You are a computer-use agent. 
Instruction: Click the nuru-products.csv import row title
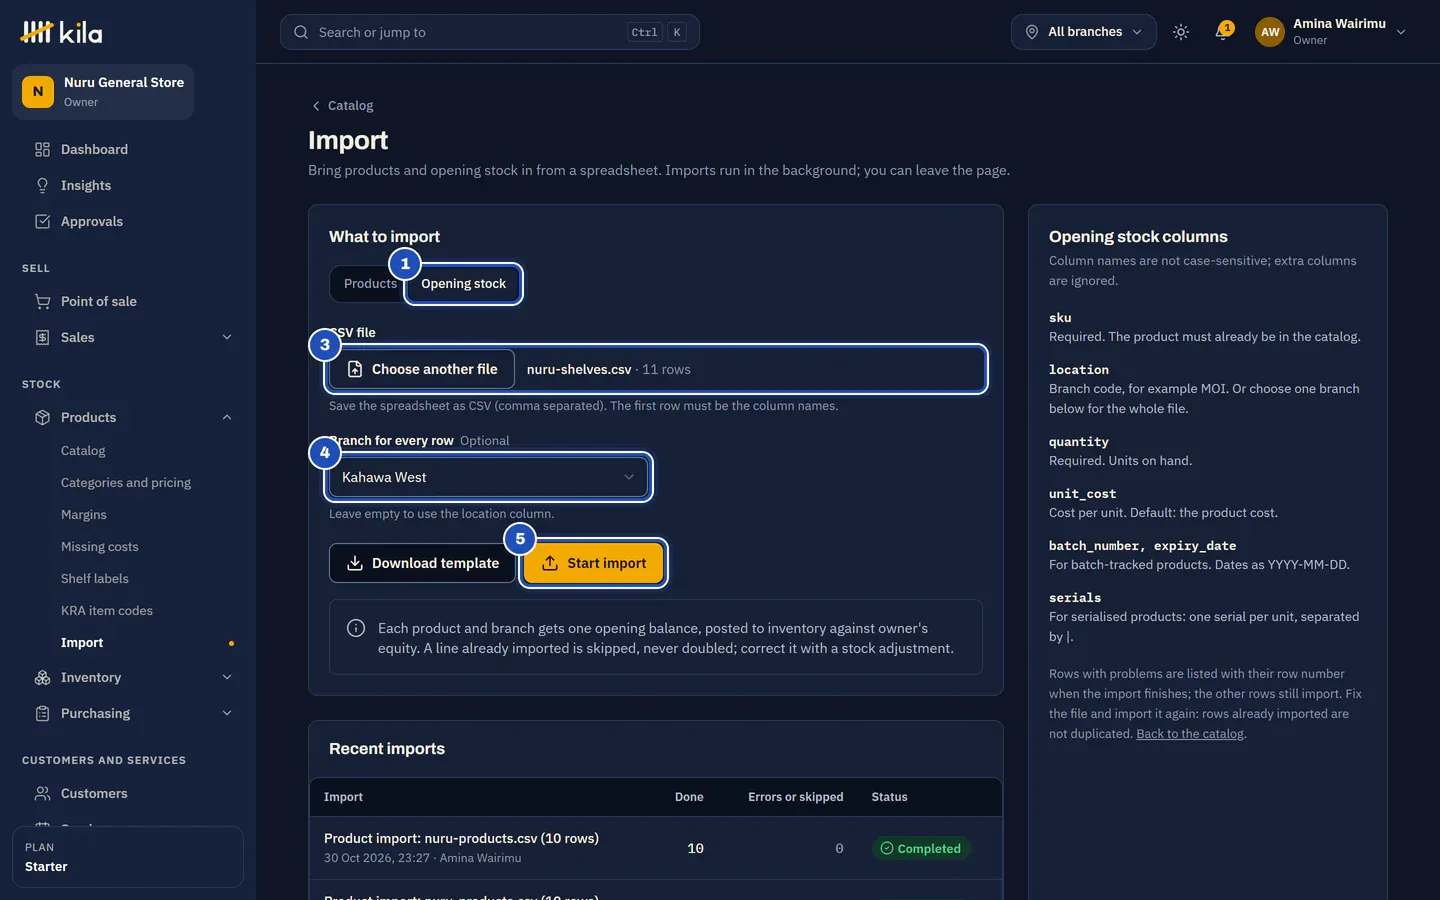click(x=461, y=838)
